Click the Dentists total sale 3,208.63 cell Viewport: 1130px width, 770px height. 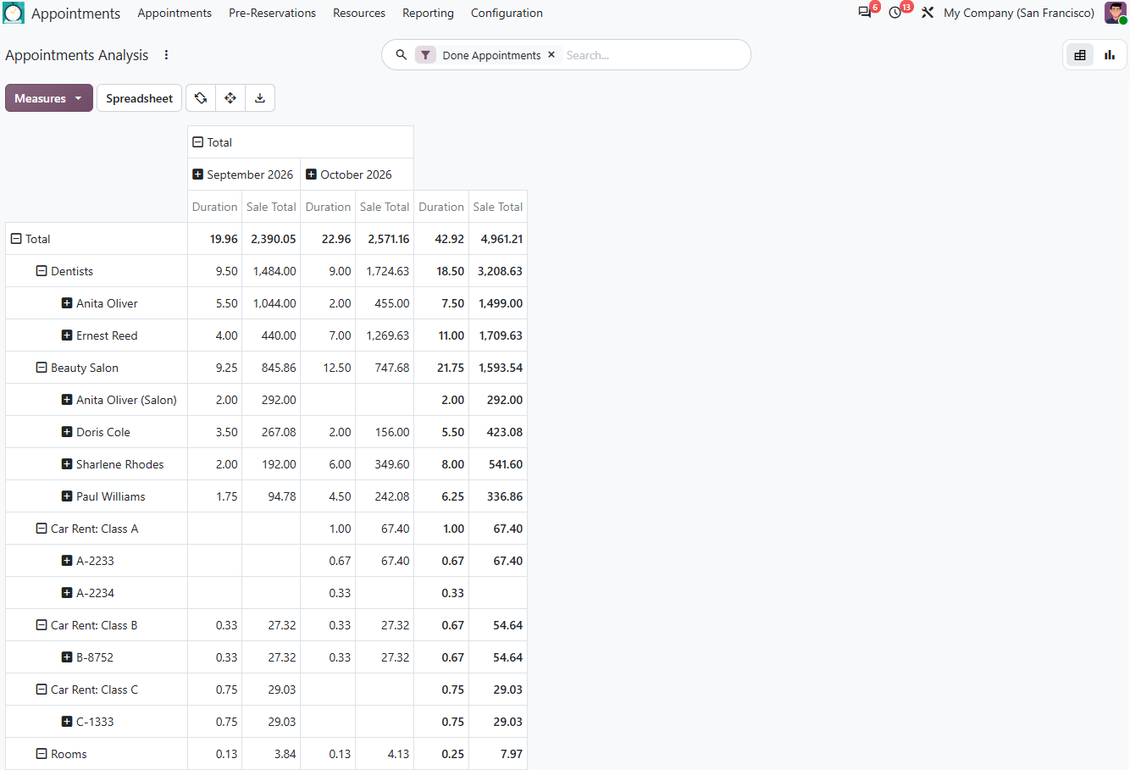pyautogui.click(x=498, y=271)
